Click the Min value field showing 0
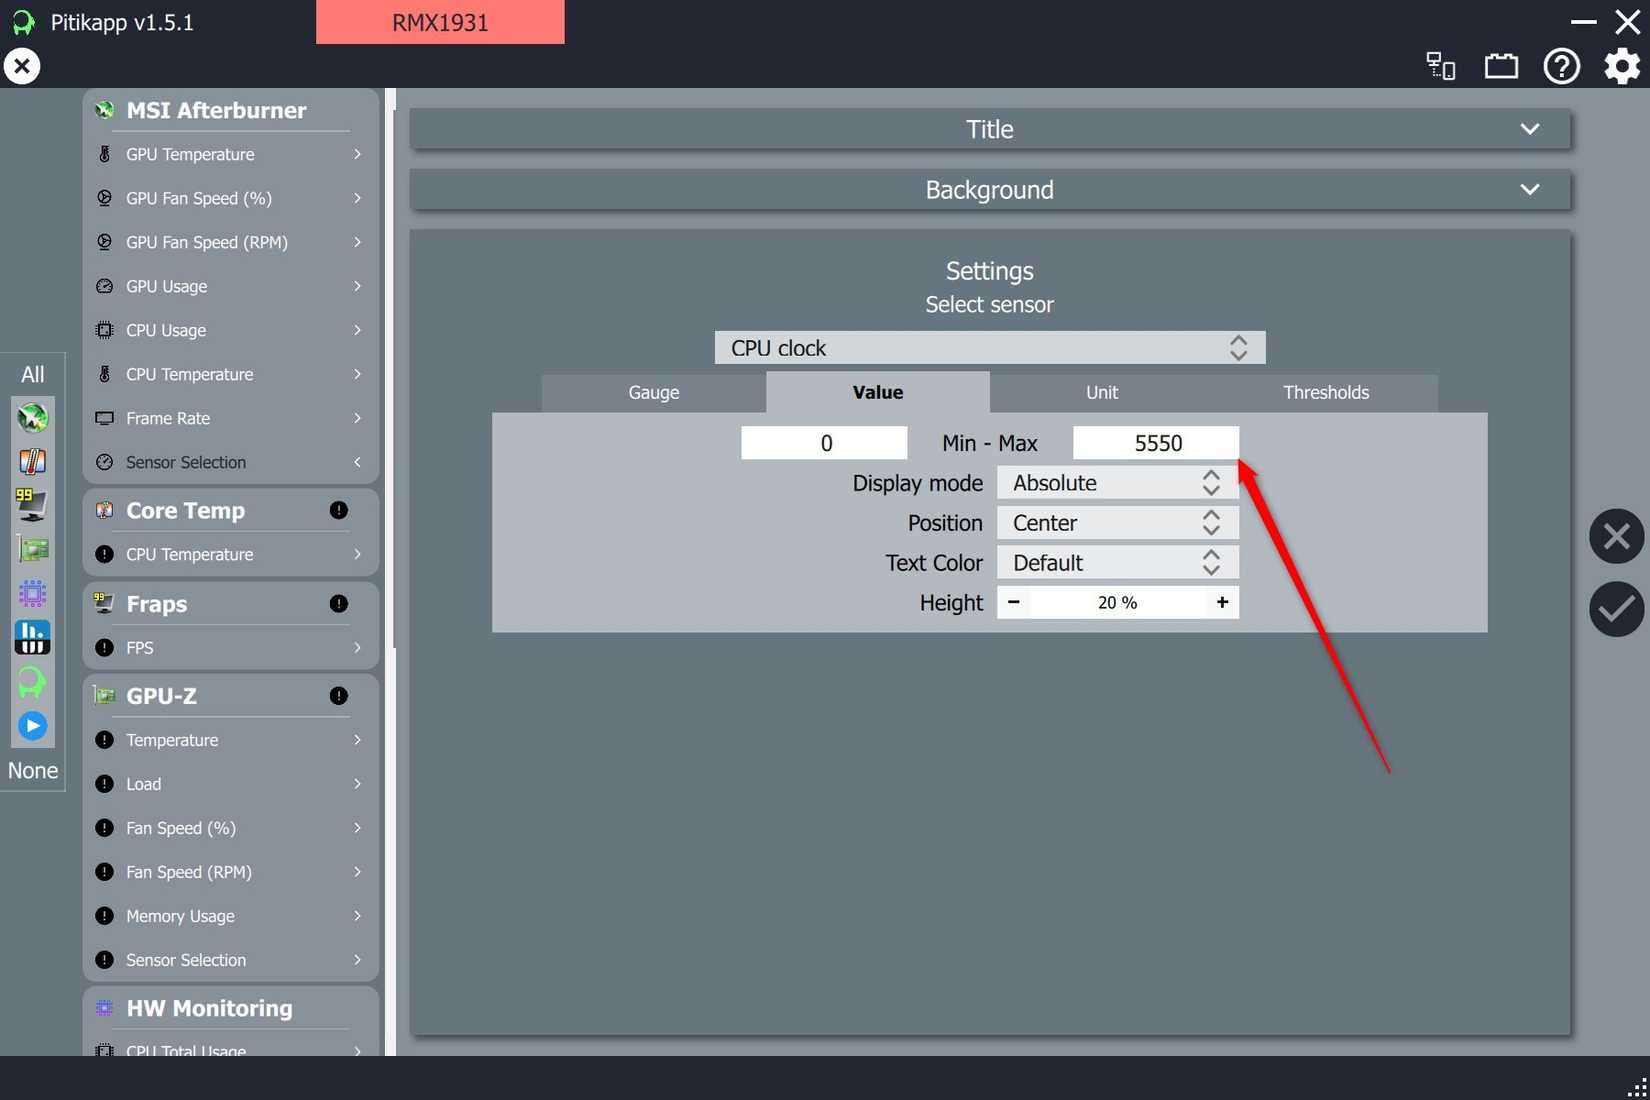 [x=824, y=443]
